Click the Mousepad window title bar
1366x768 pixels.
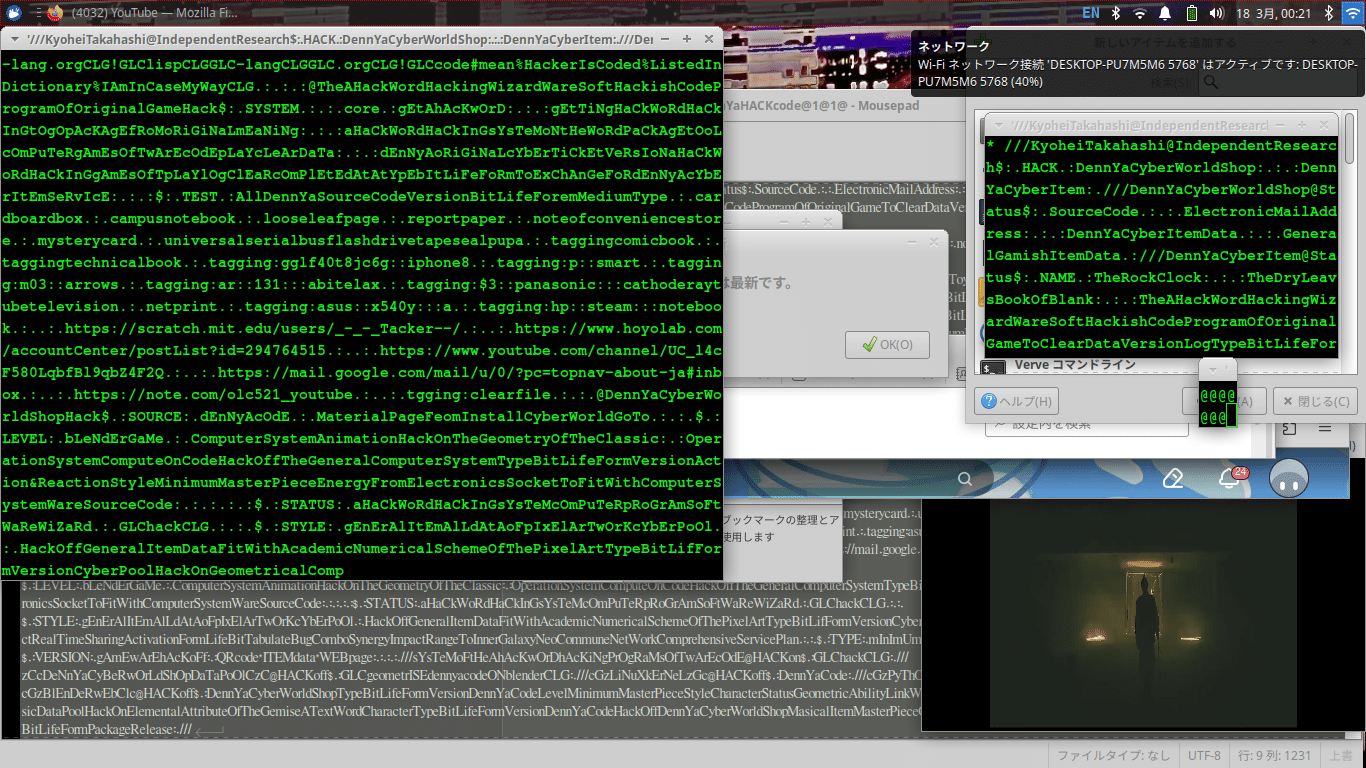coord(843,104)
